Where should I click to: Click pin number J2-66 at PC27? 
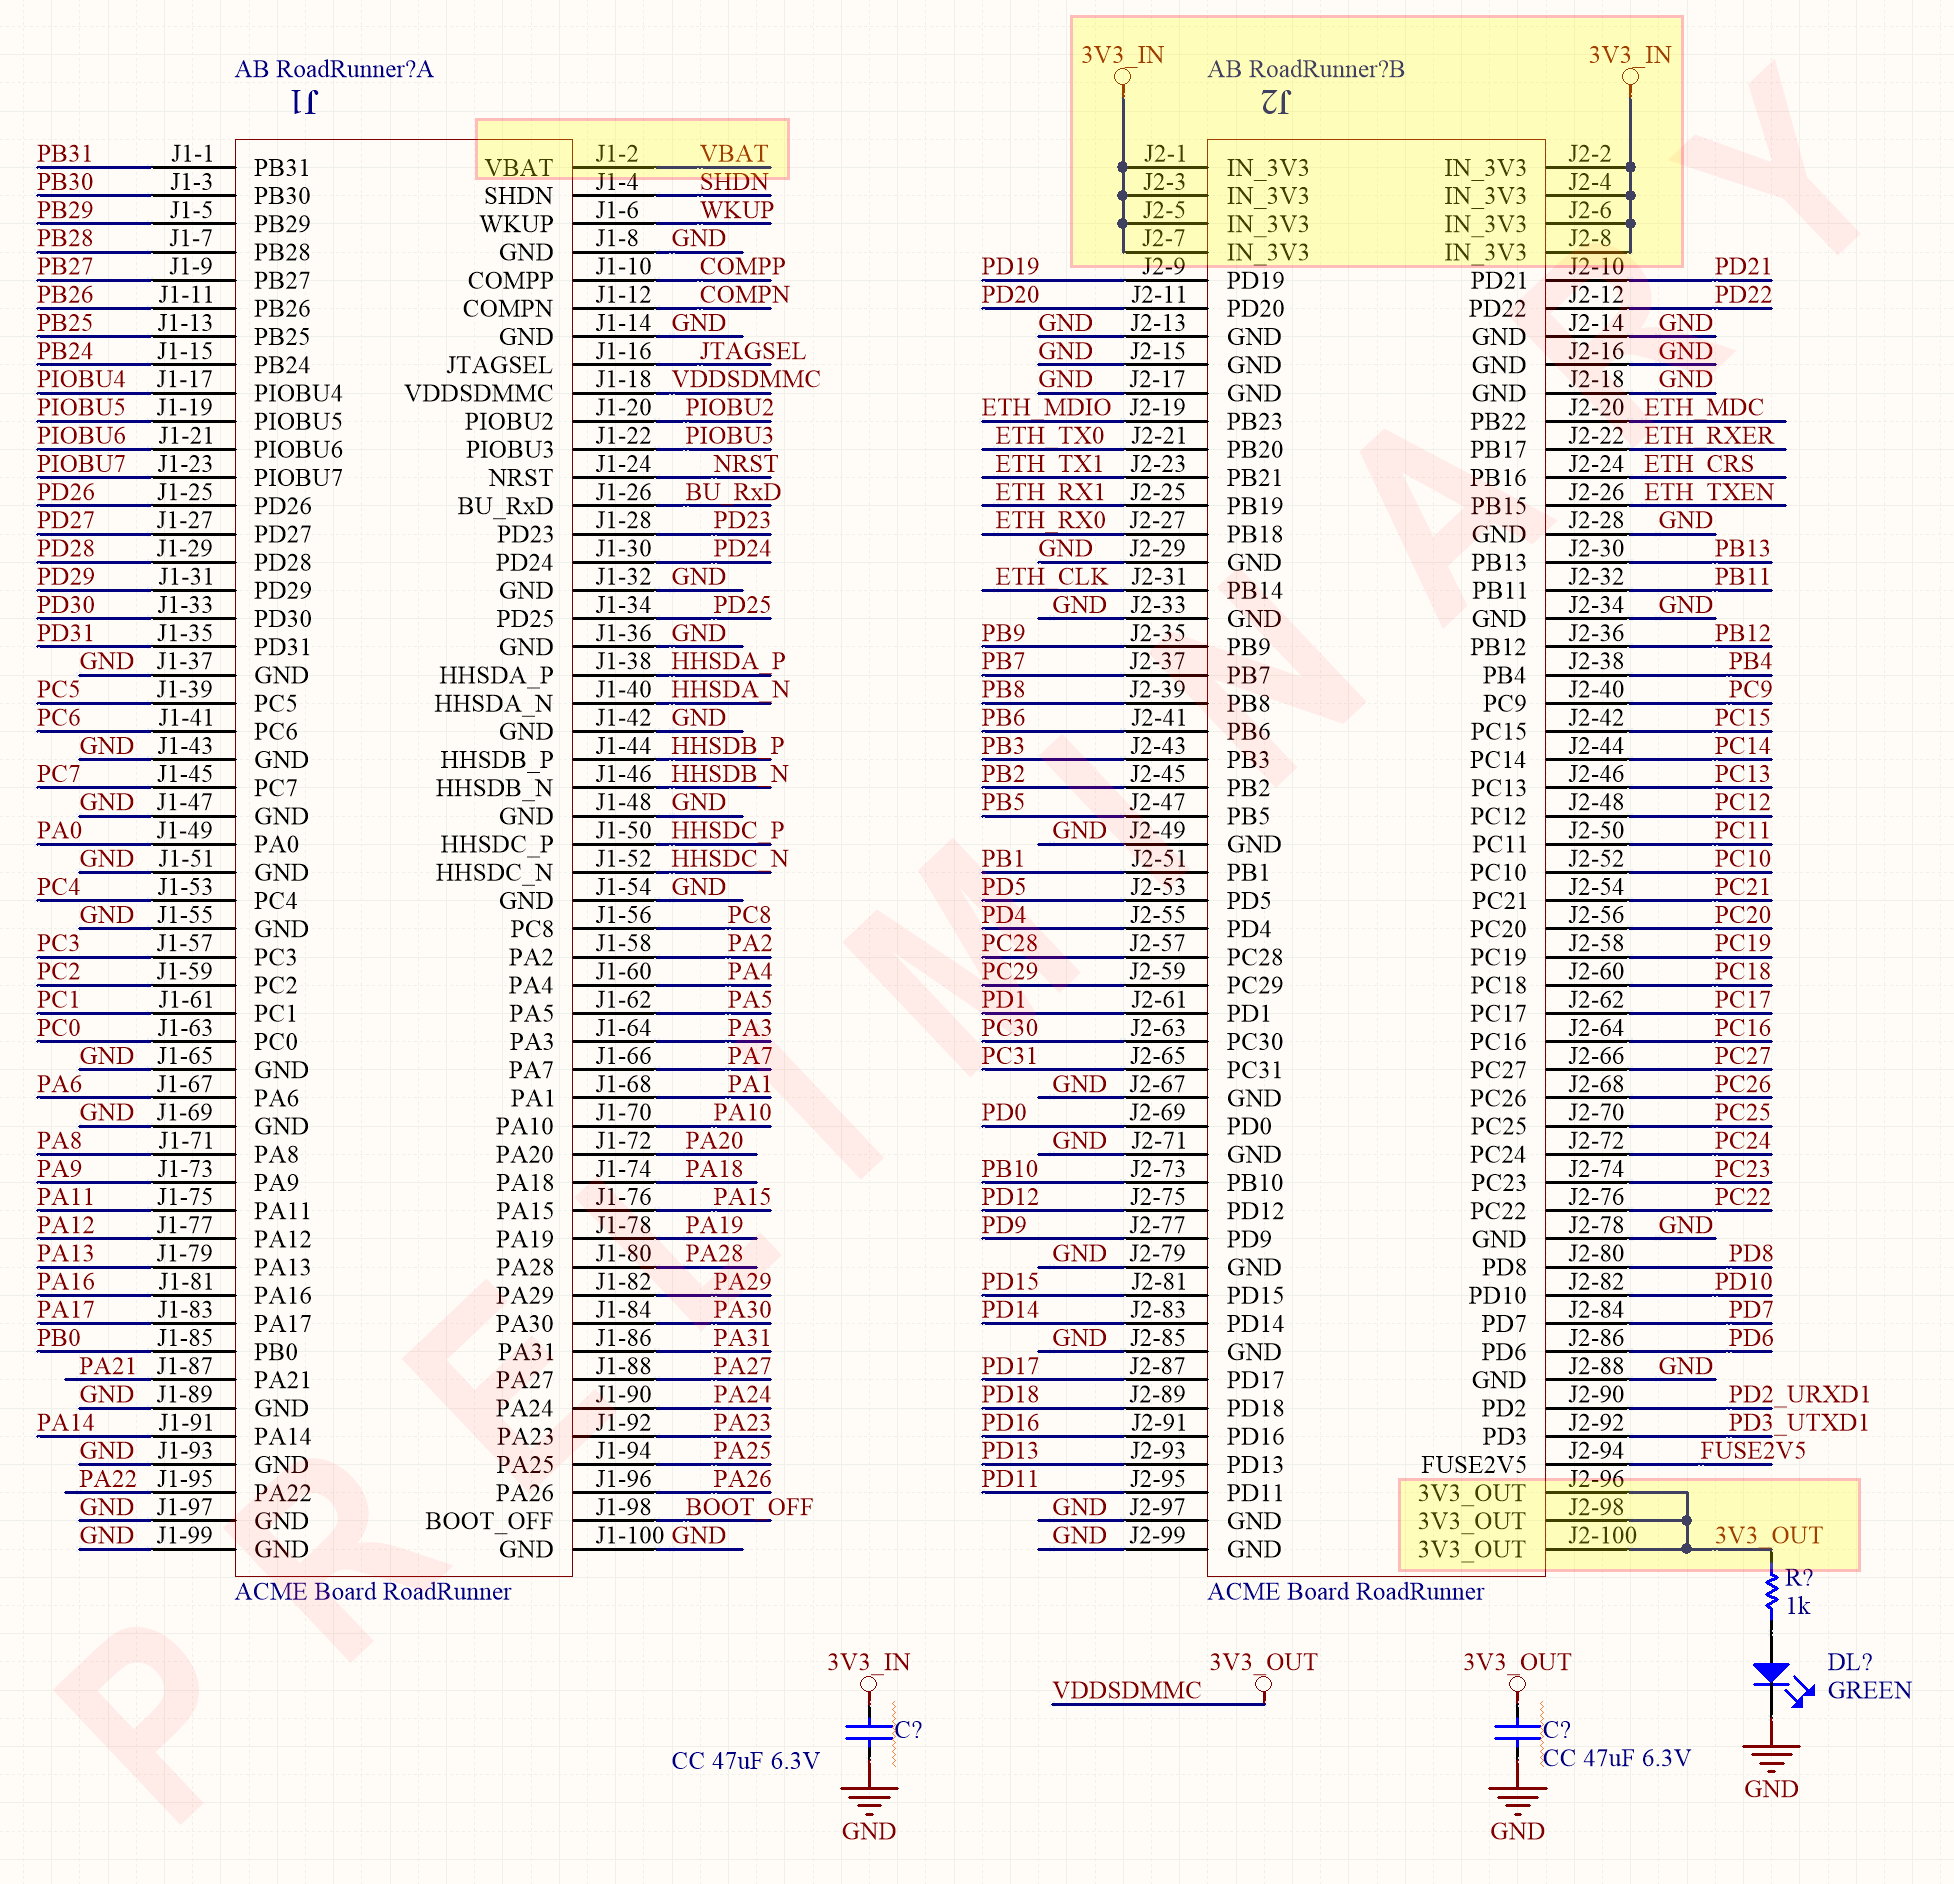pyautogui.click(x=1596, y=1055)
